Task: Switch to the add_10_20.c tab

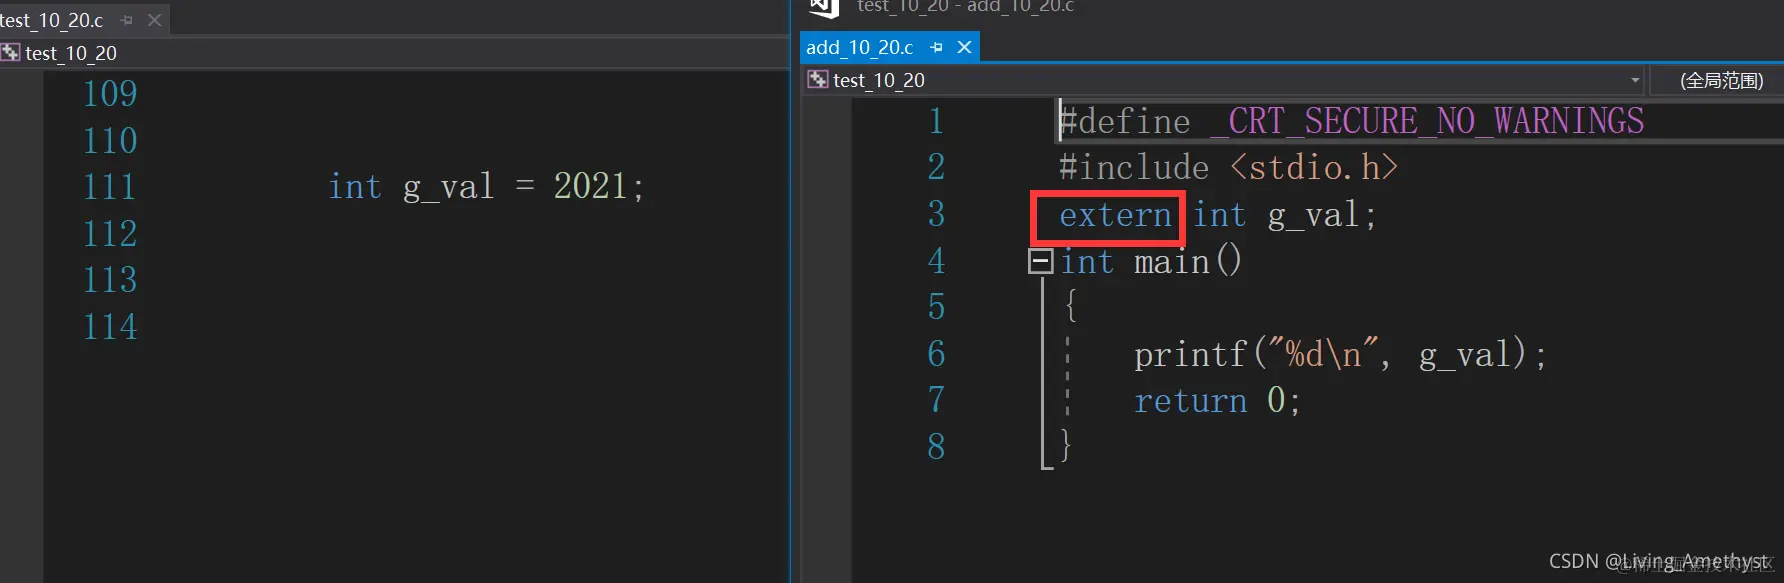Action: point(860,47)
